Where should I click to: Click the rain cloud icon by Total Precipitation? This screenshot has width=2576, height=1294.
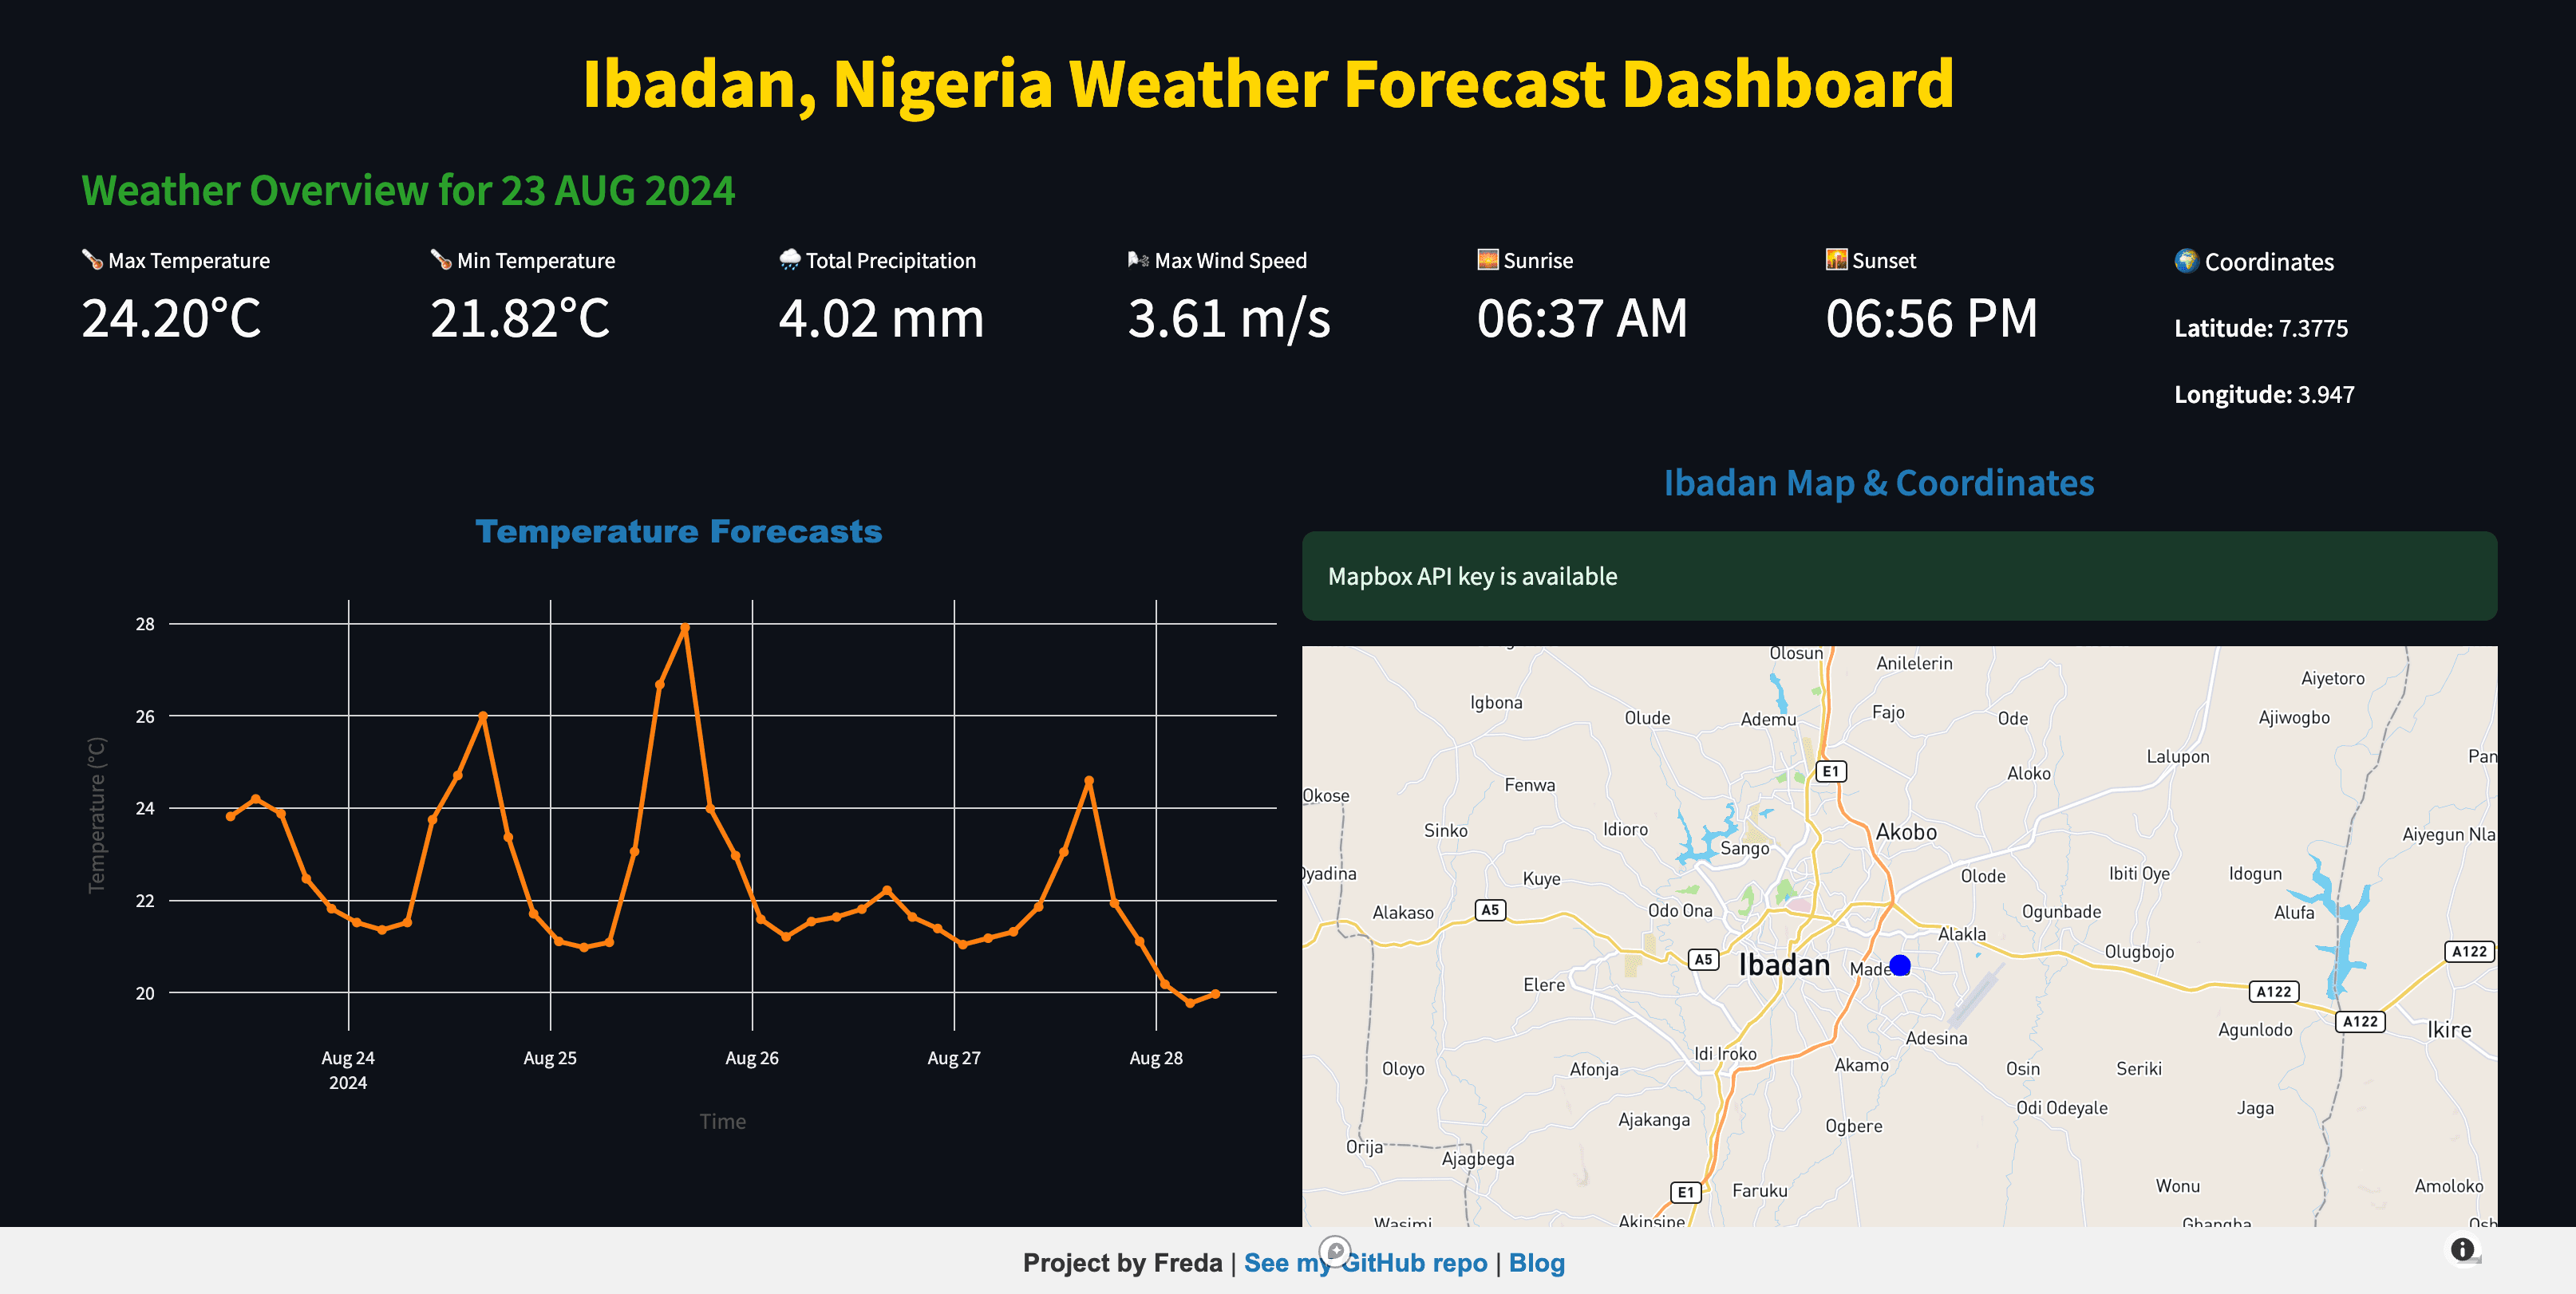(790, 260)
